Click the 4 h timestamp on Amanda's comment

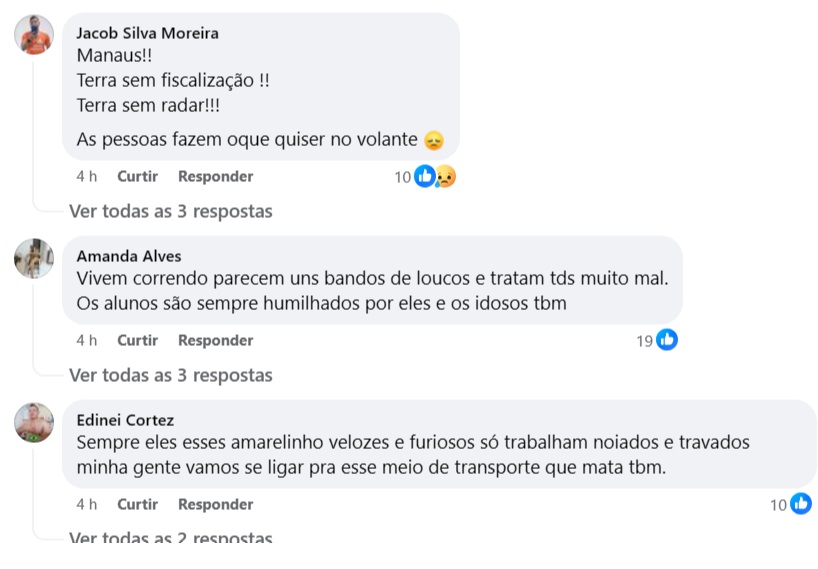click(x=87, y=341)
